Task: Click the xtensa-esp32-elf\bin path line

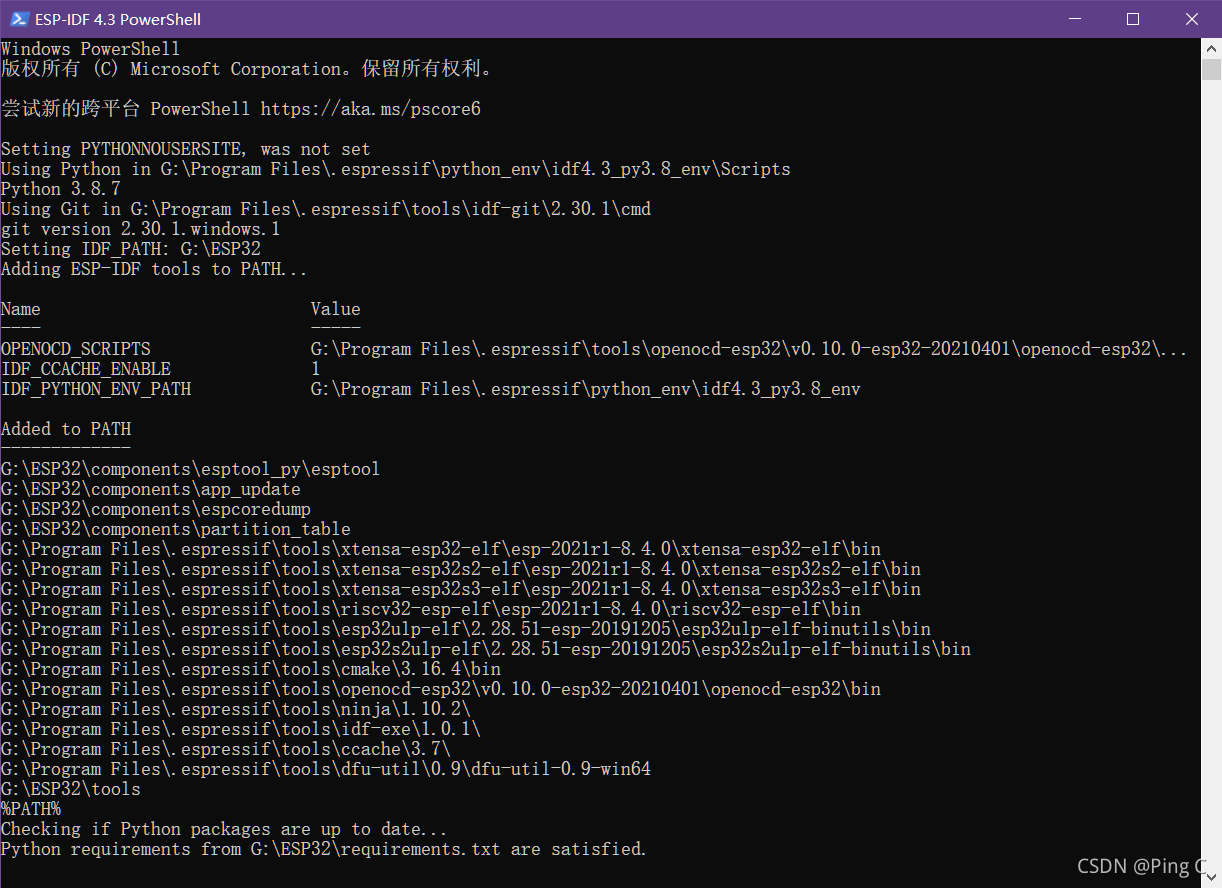Action: [441, 549]
